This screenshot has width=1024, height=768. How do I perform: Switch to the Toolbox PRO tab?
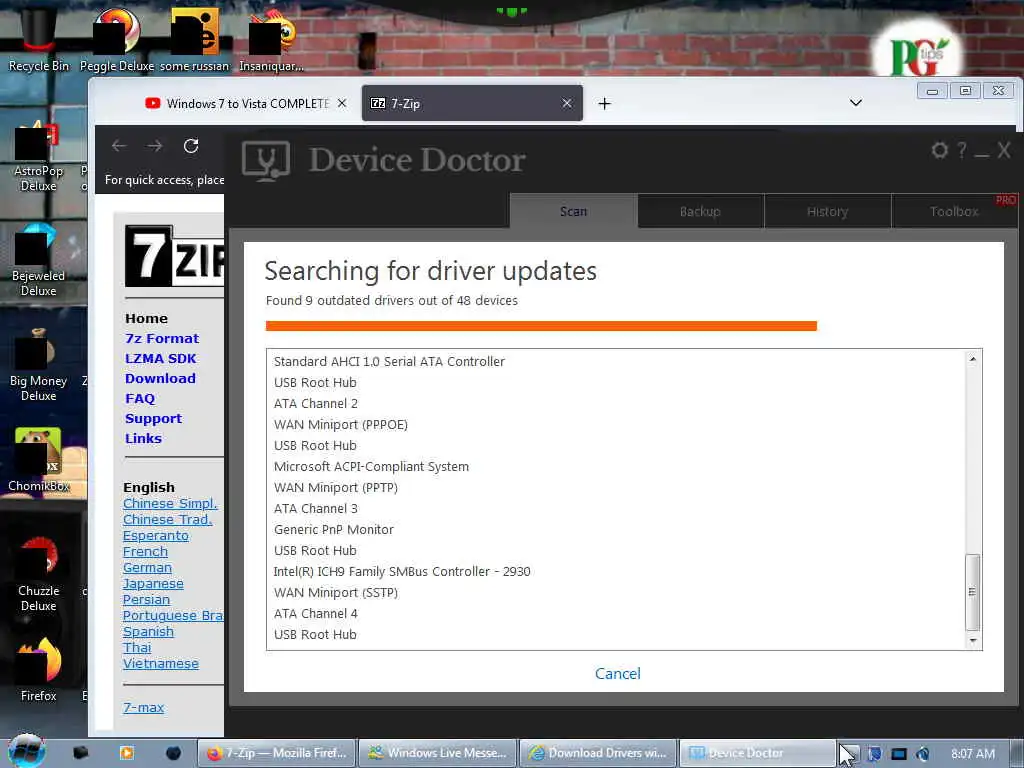click(x=954, y=211)
